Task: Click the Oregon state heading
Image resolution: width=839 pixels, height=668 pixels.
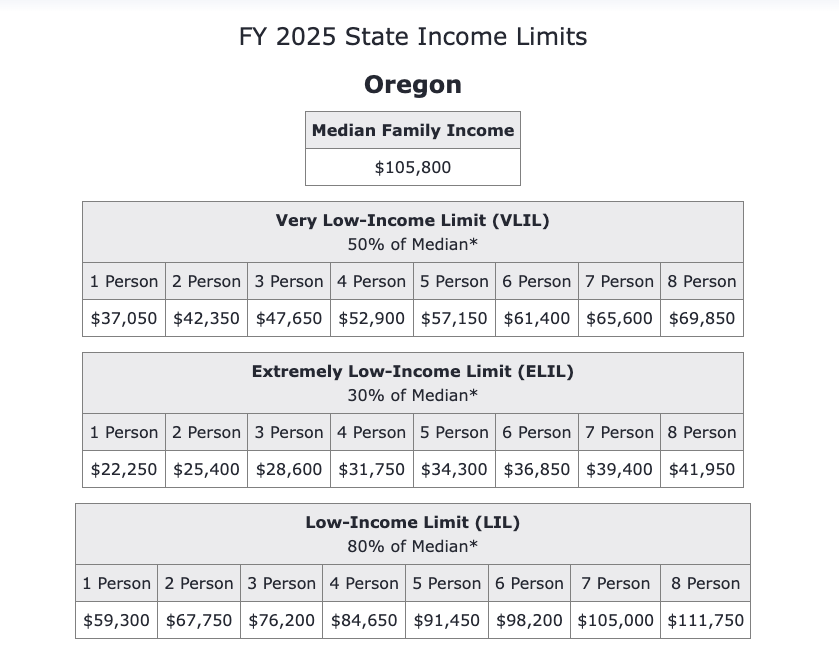Action: (413, 84)
